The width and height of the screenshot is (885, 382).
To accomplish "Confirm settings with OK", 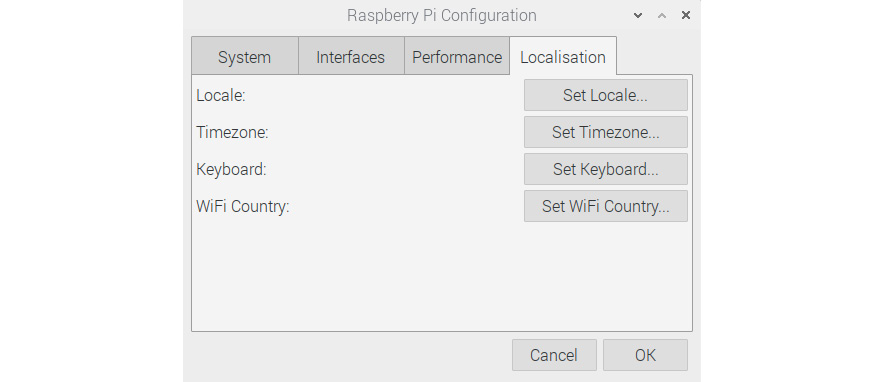I will pyautogui.click(x=645, y=355).
